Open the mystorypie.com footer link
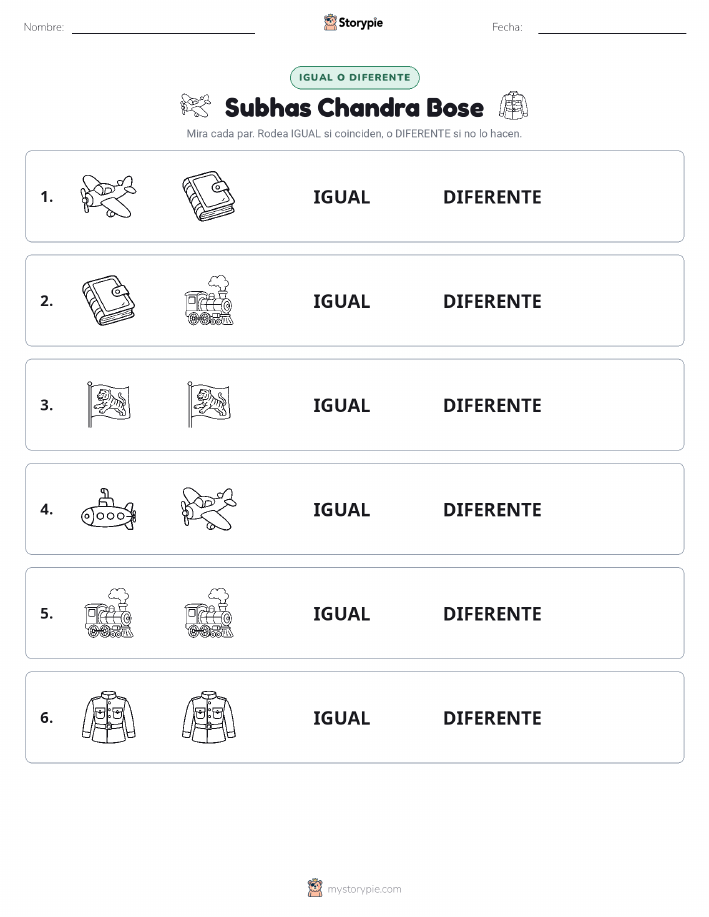The width and height of the screenshot is (709, 917). (364, 889)
